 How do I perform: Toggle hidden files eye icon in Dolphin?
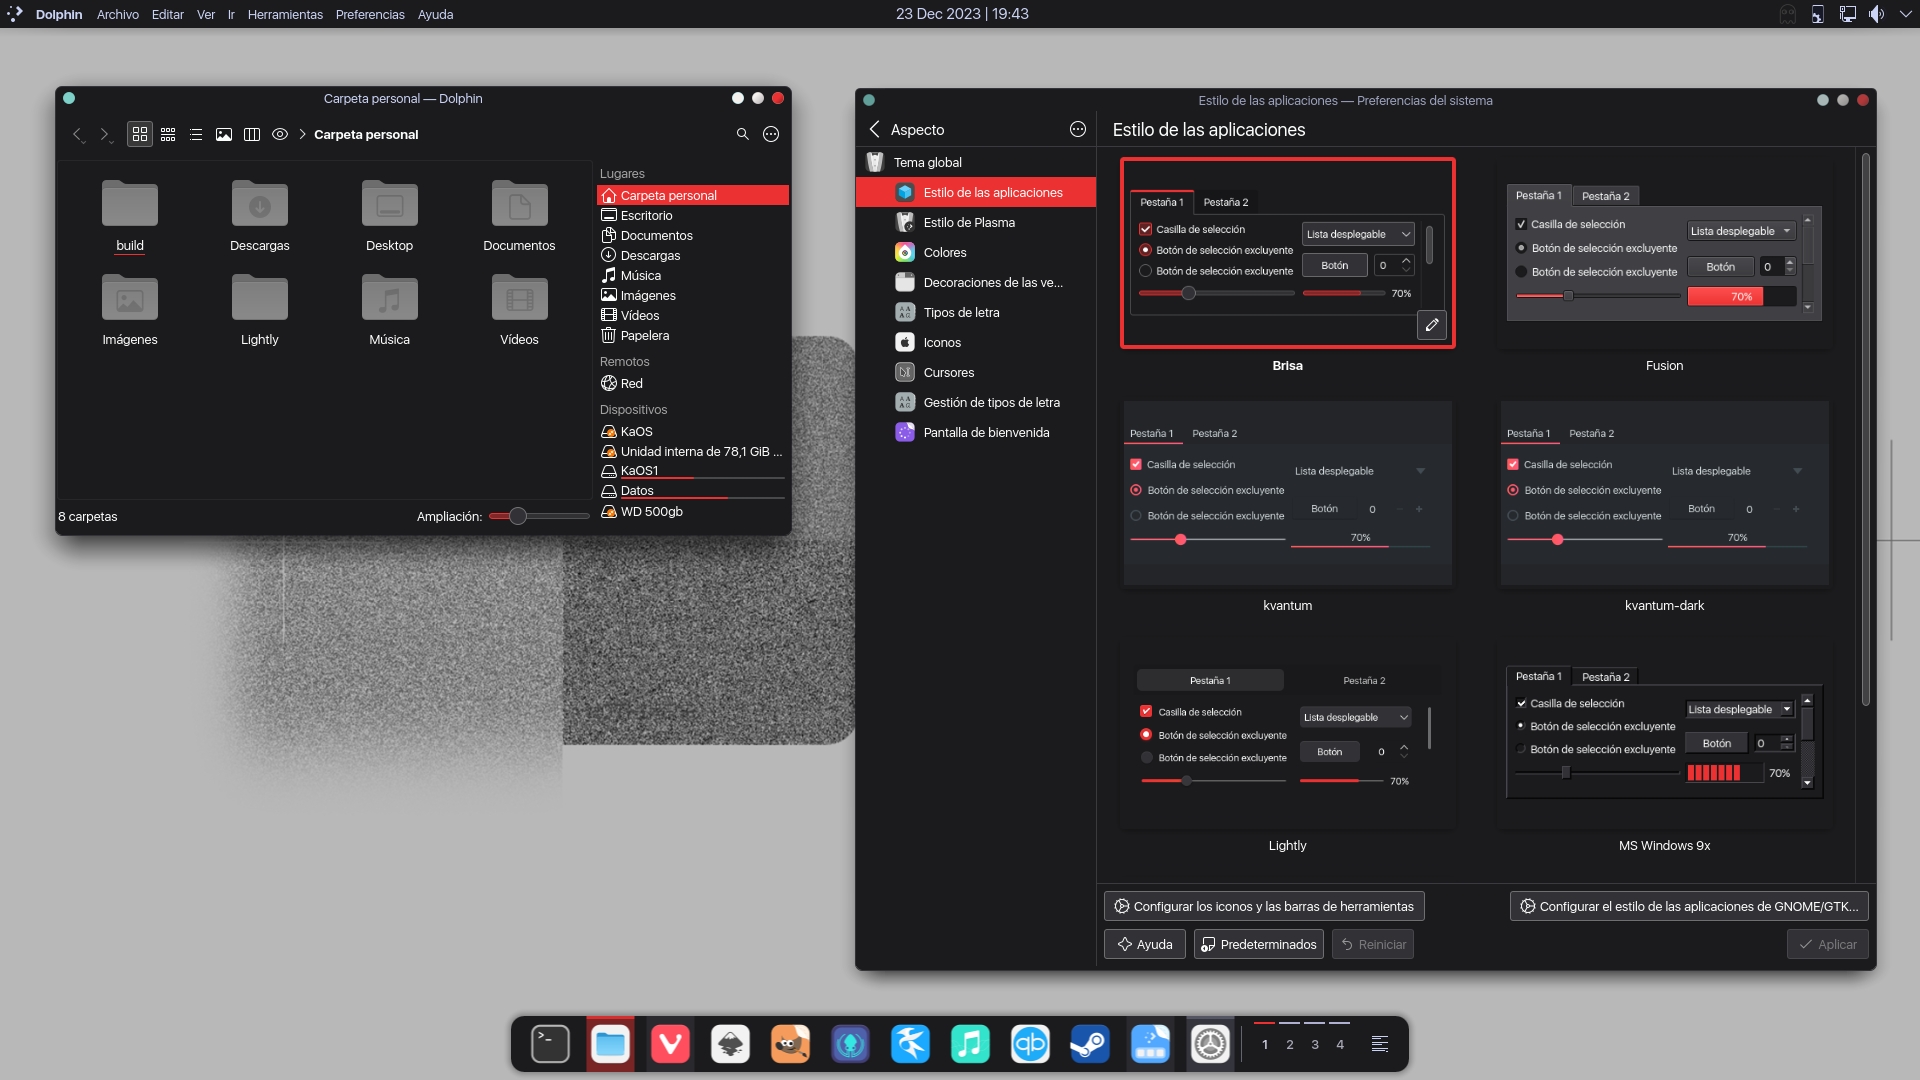[280, 134]
